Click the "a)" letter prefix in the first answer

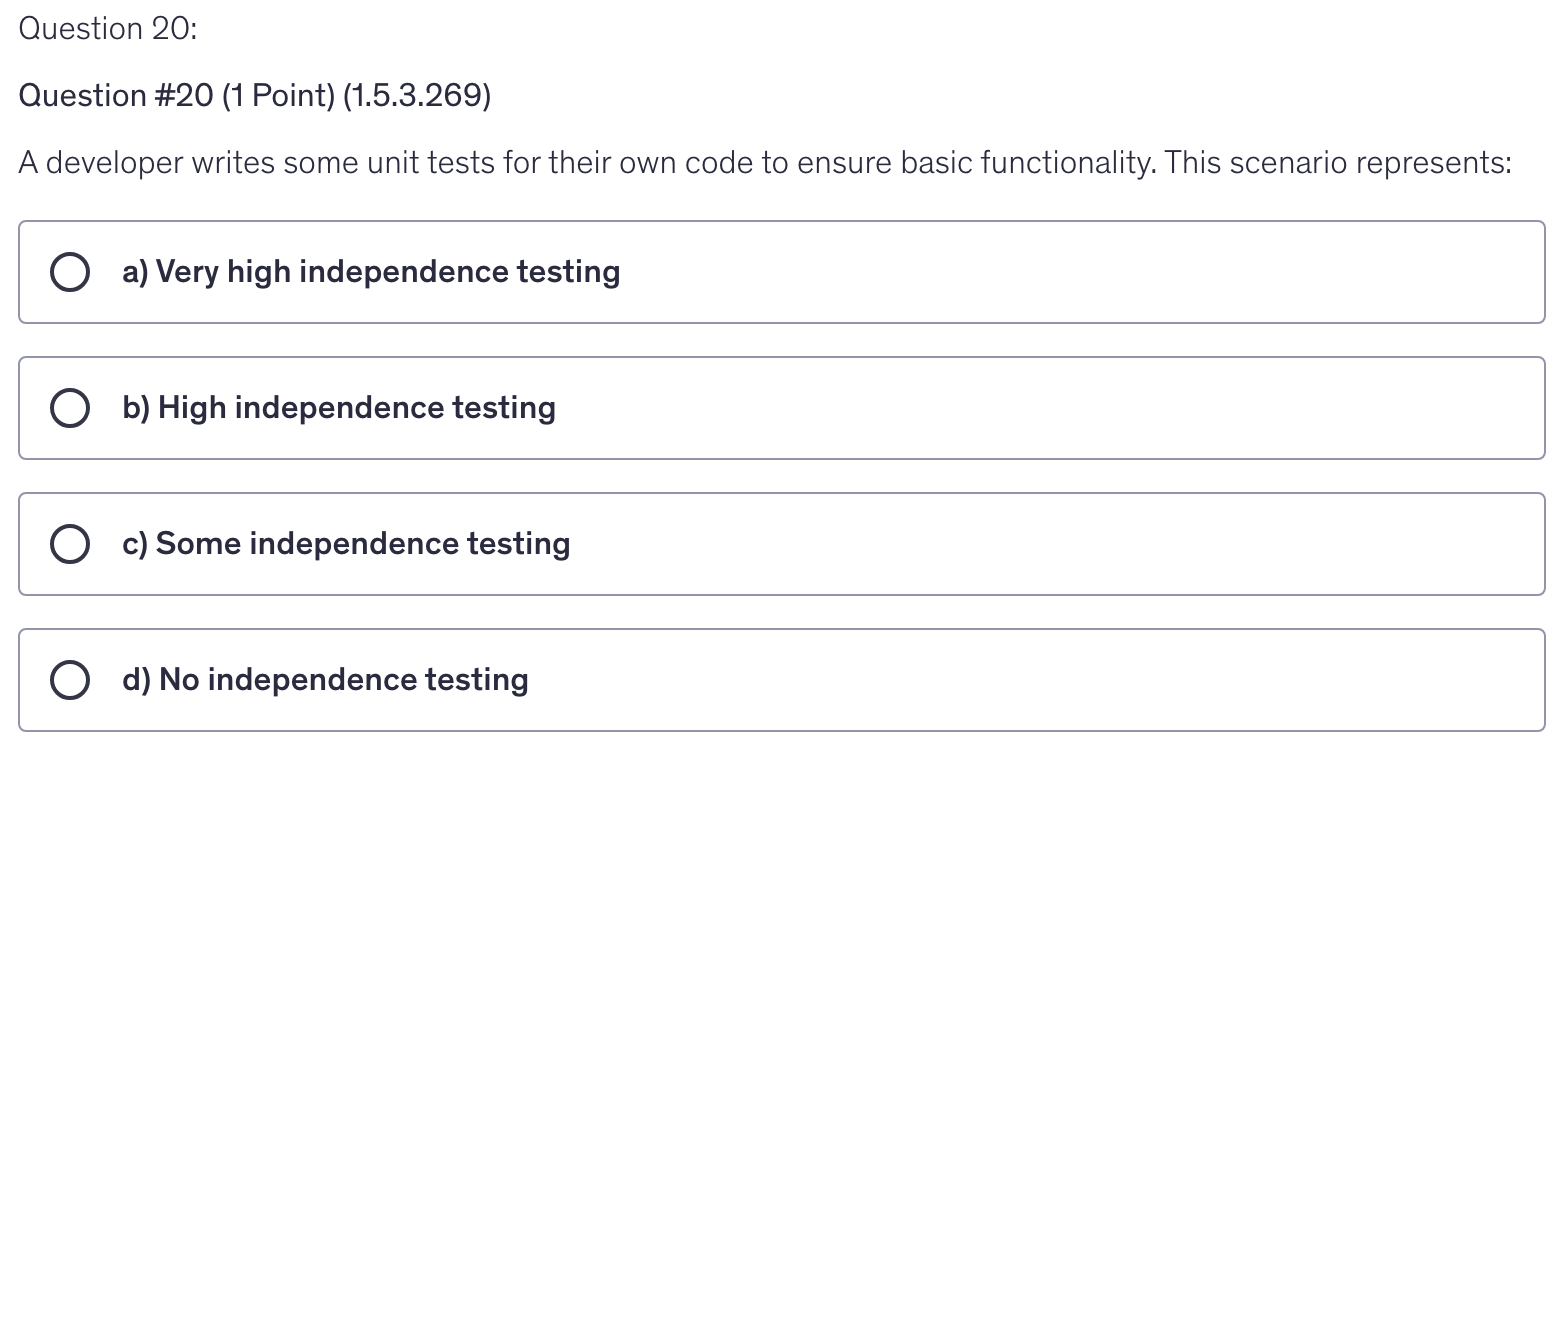(x=135, y=272)
